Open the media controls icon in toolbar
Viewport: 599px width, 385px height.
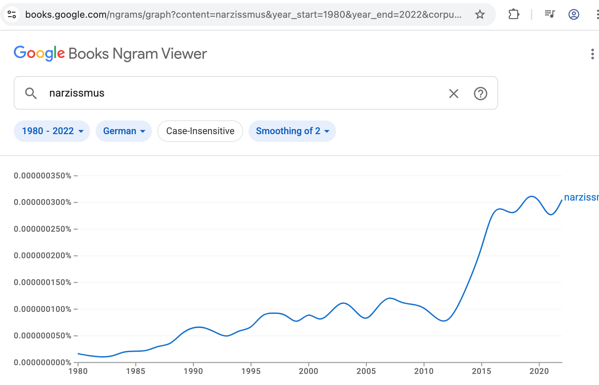pos(549,15)
